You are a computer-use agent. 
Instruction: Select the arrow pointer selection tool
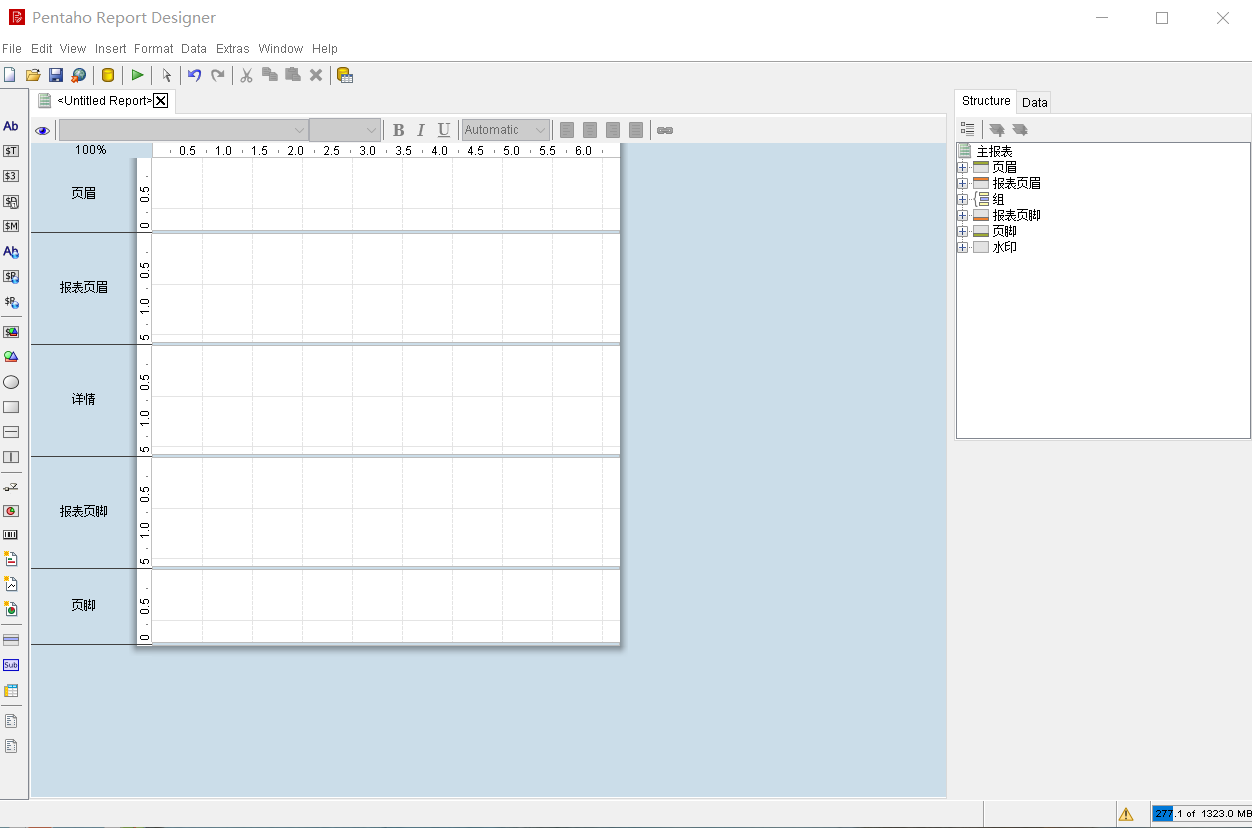[166, 75]
